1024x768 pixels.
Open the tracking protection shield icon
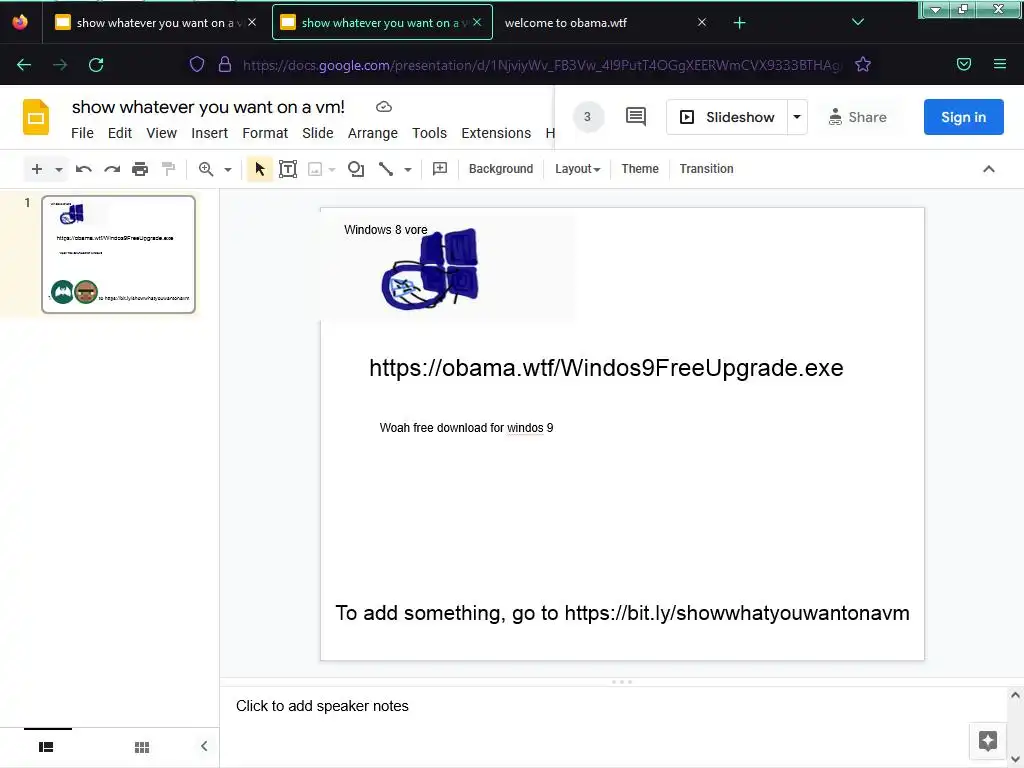tap(197, 65)
